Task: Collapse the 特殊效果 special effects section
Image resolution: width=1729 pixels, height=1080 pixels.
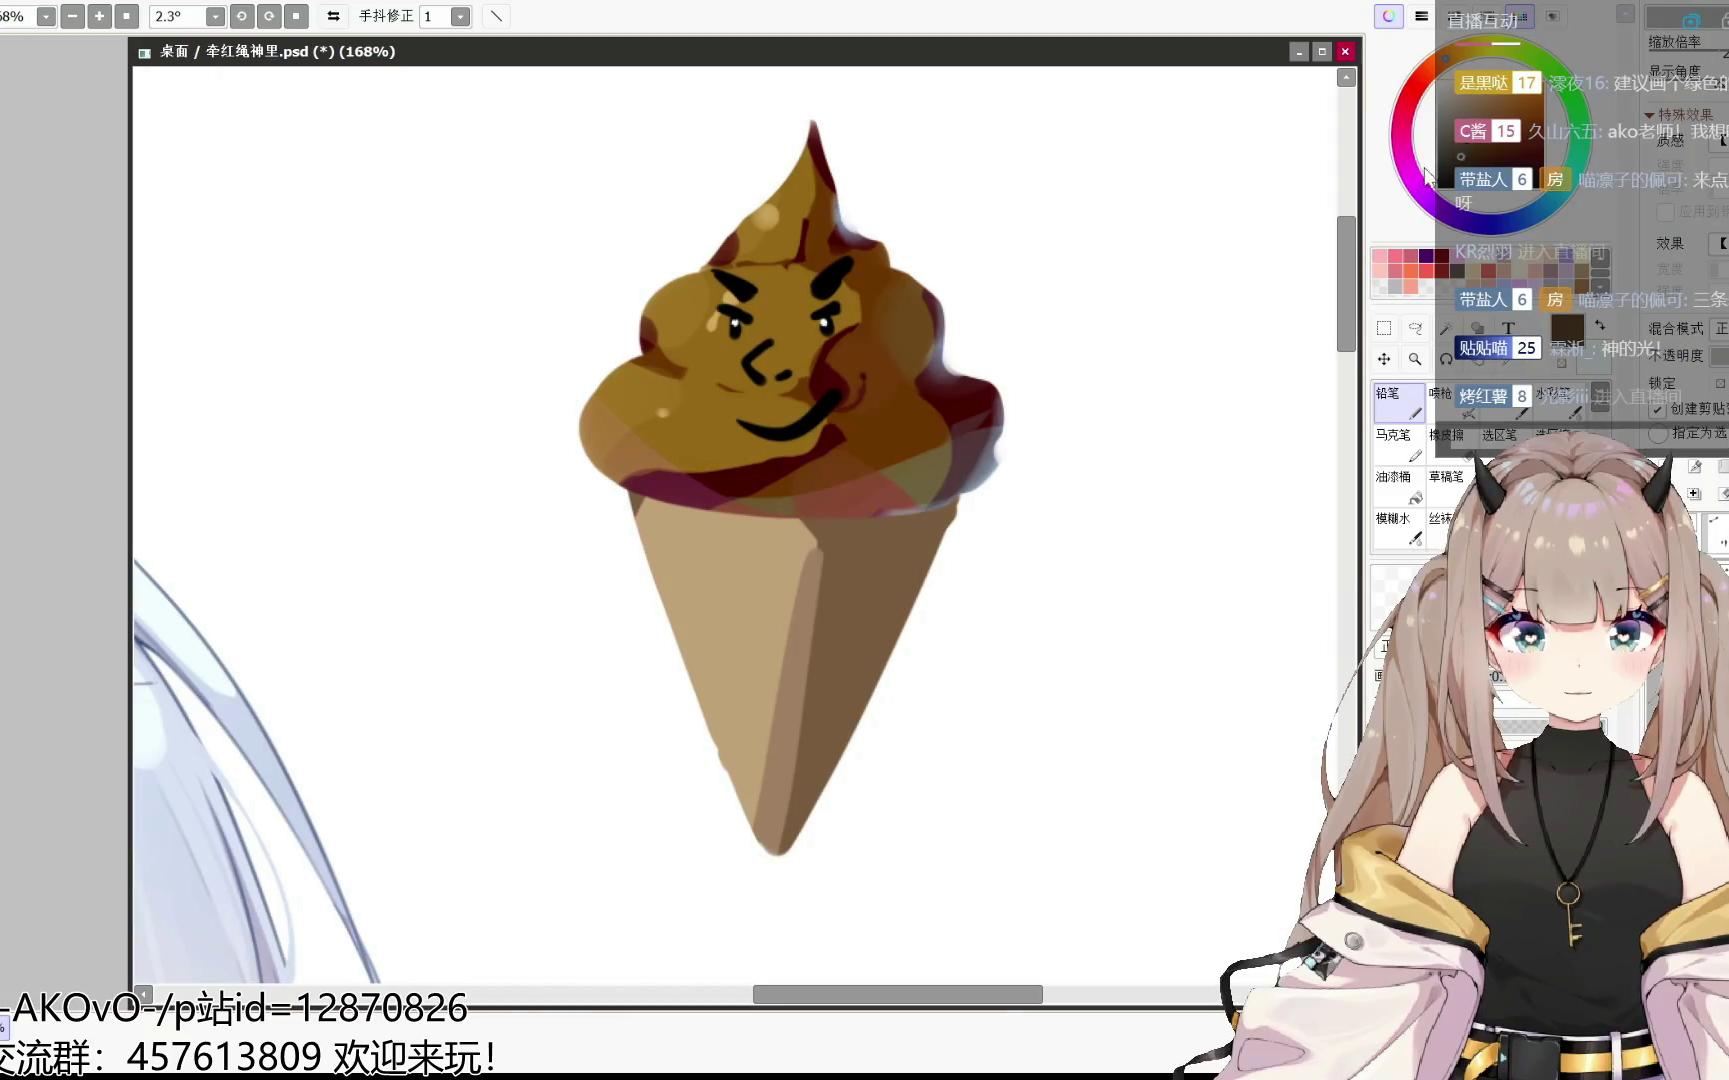Action: (x=1649, y=115)
